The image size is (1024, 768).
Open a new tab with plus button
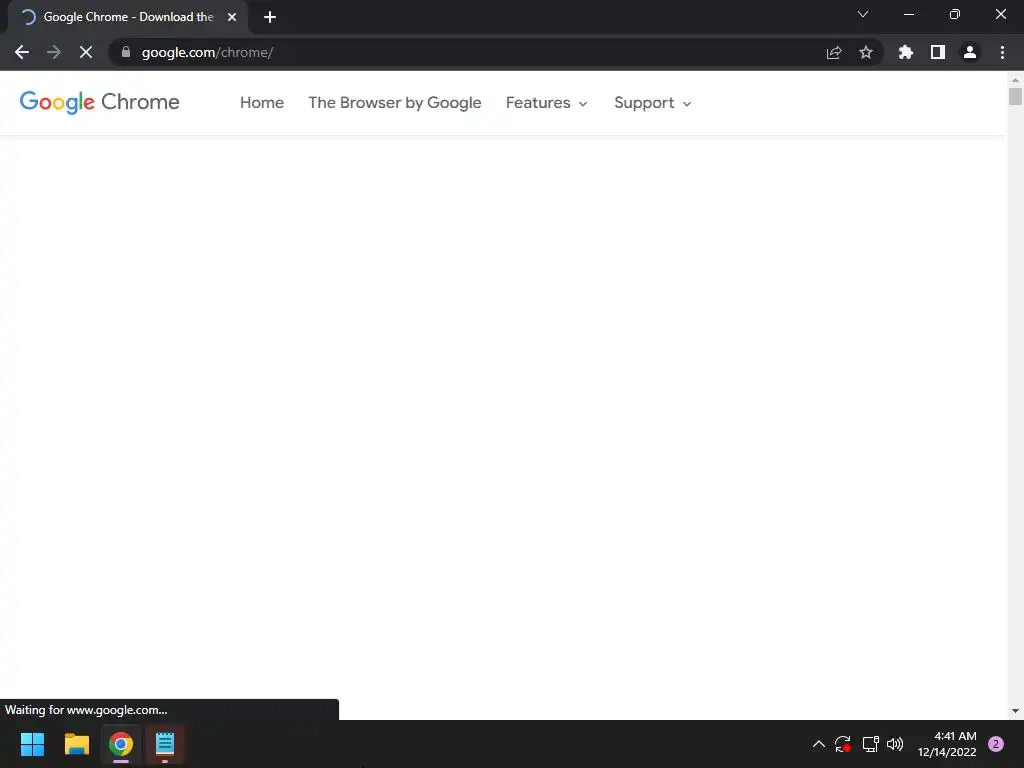click(x=270, y=17)
